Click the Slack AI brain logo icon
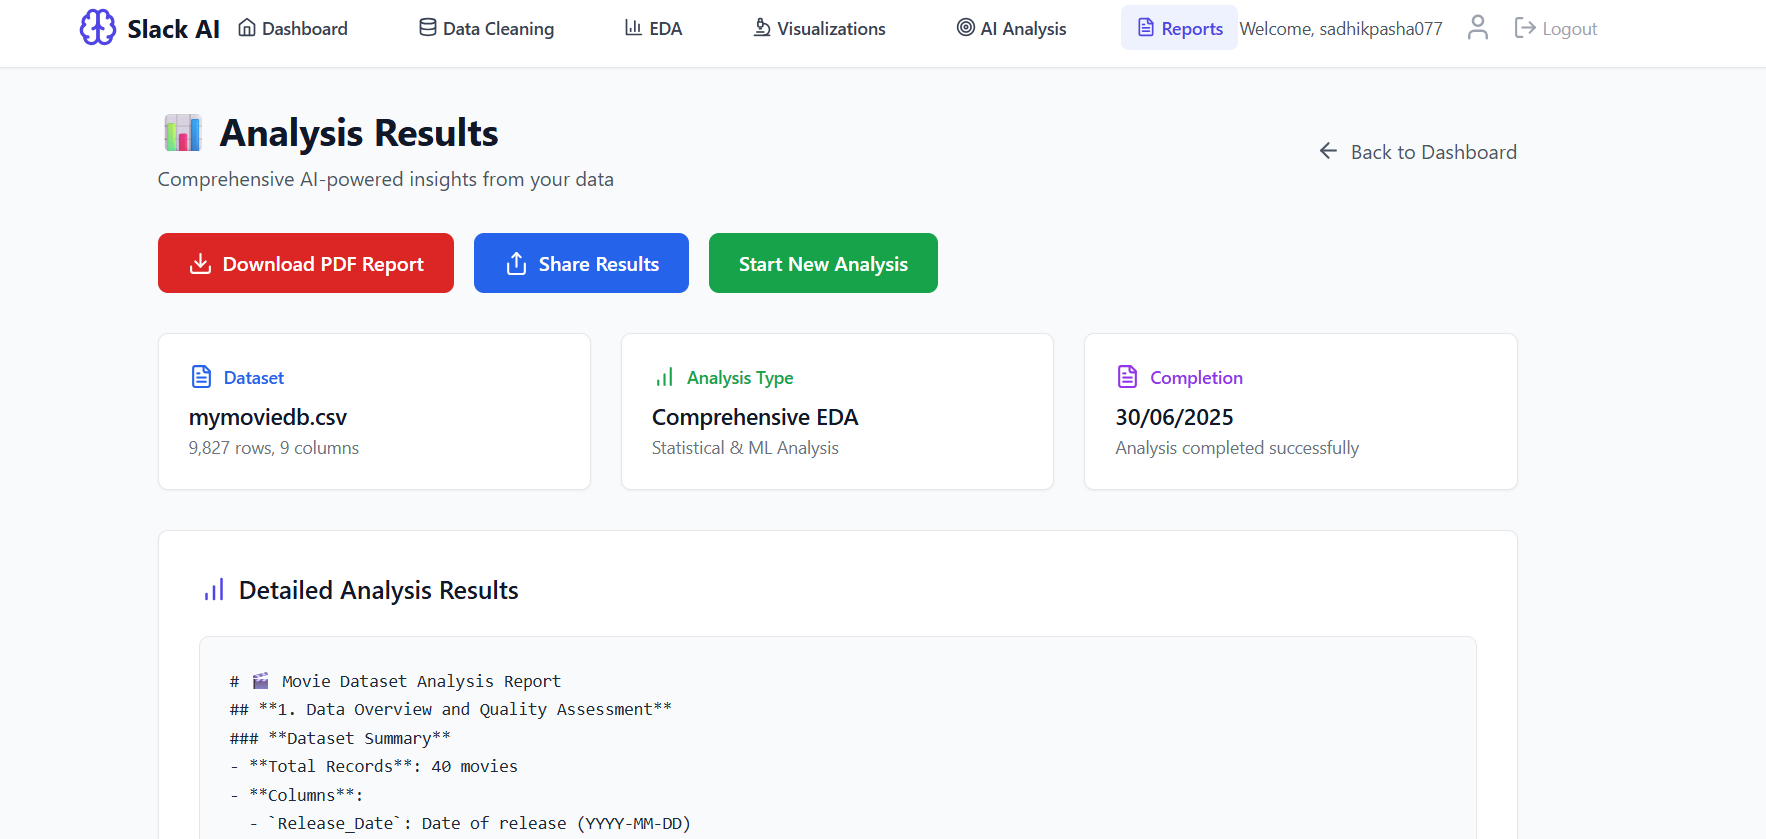 click(98, 27)
